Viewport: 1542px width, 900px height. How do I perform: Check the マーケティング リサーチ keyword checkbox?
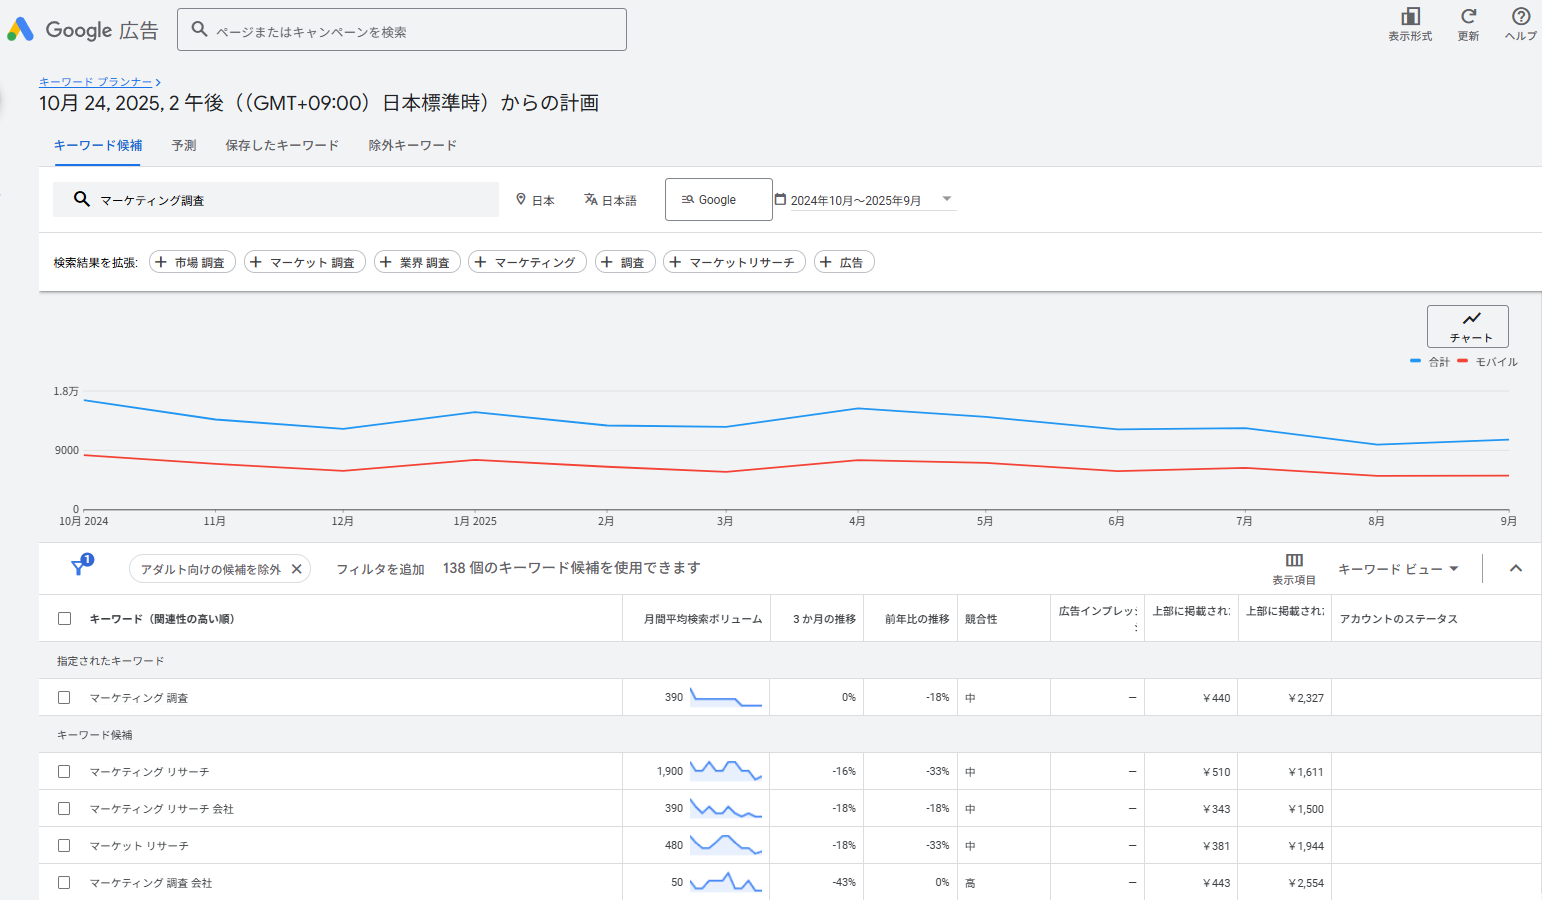[x=64, y=772]
